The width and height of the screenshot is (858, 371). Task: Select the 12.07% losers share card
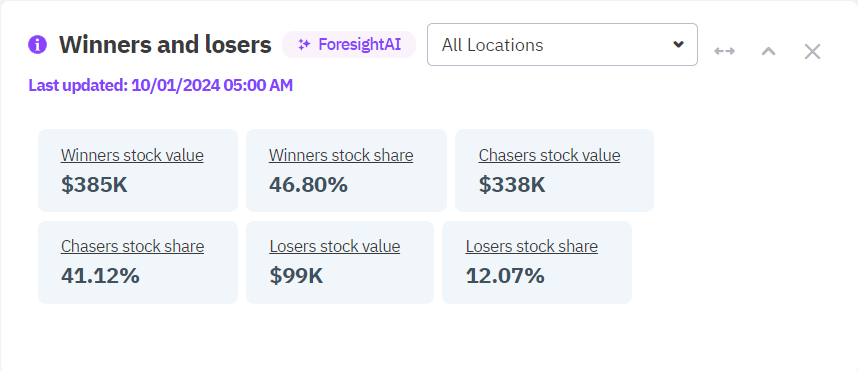(x=537, y=262)
